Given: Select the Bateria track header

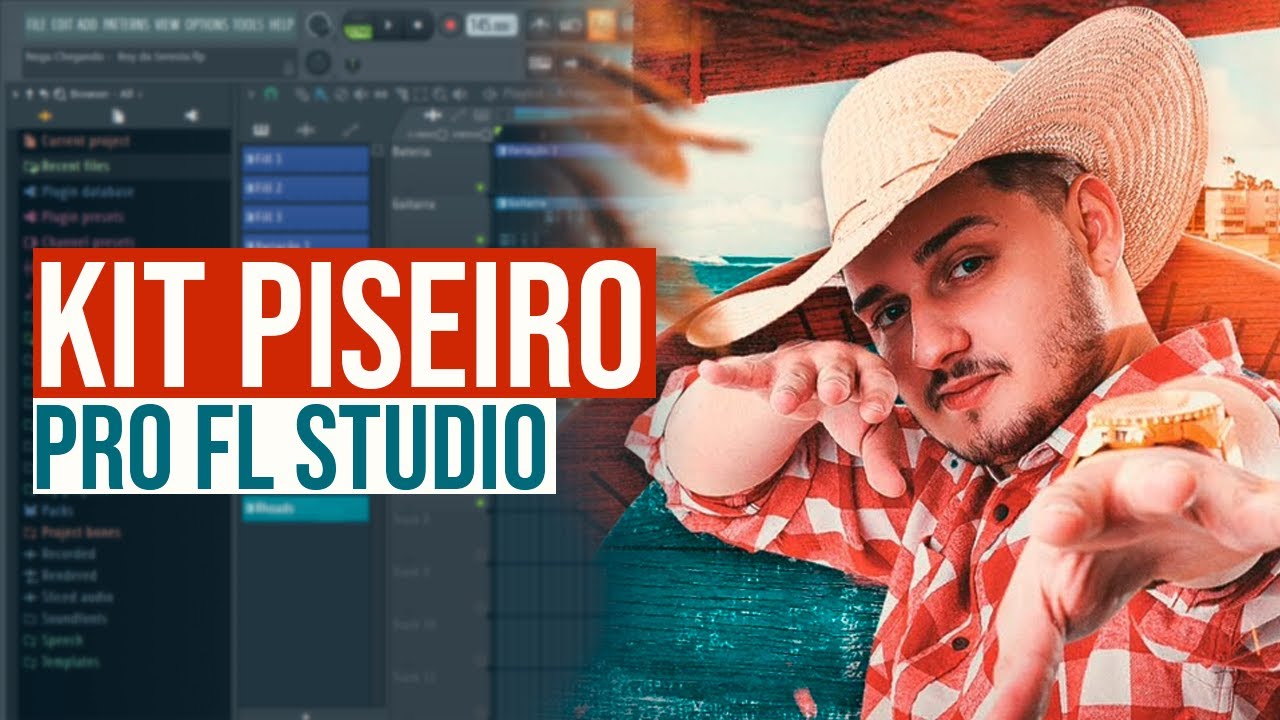Looking at the screenshot, I should coord(438,167).
